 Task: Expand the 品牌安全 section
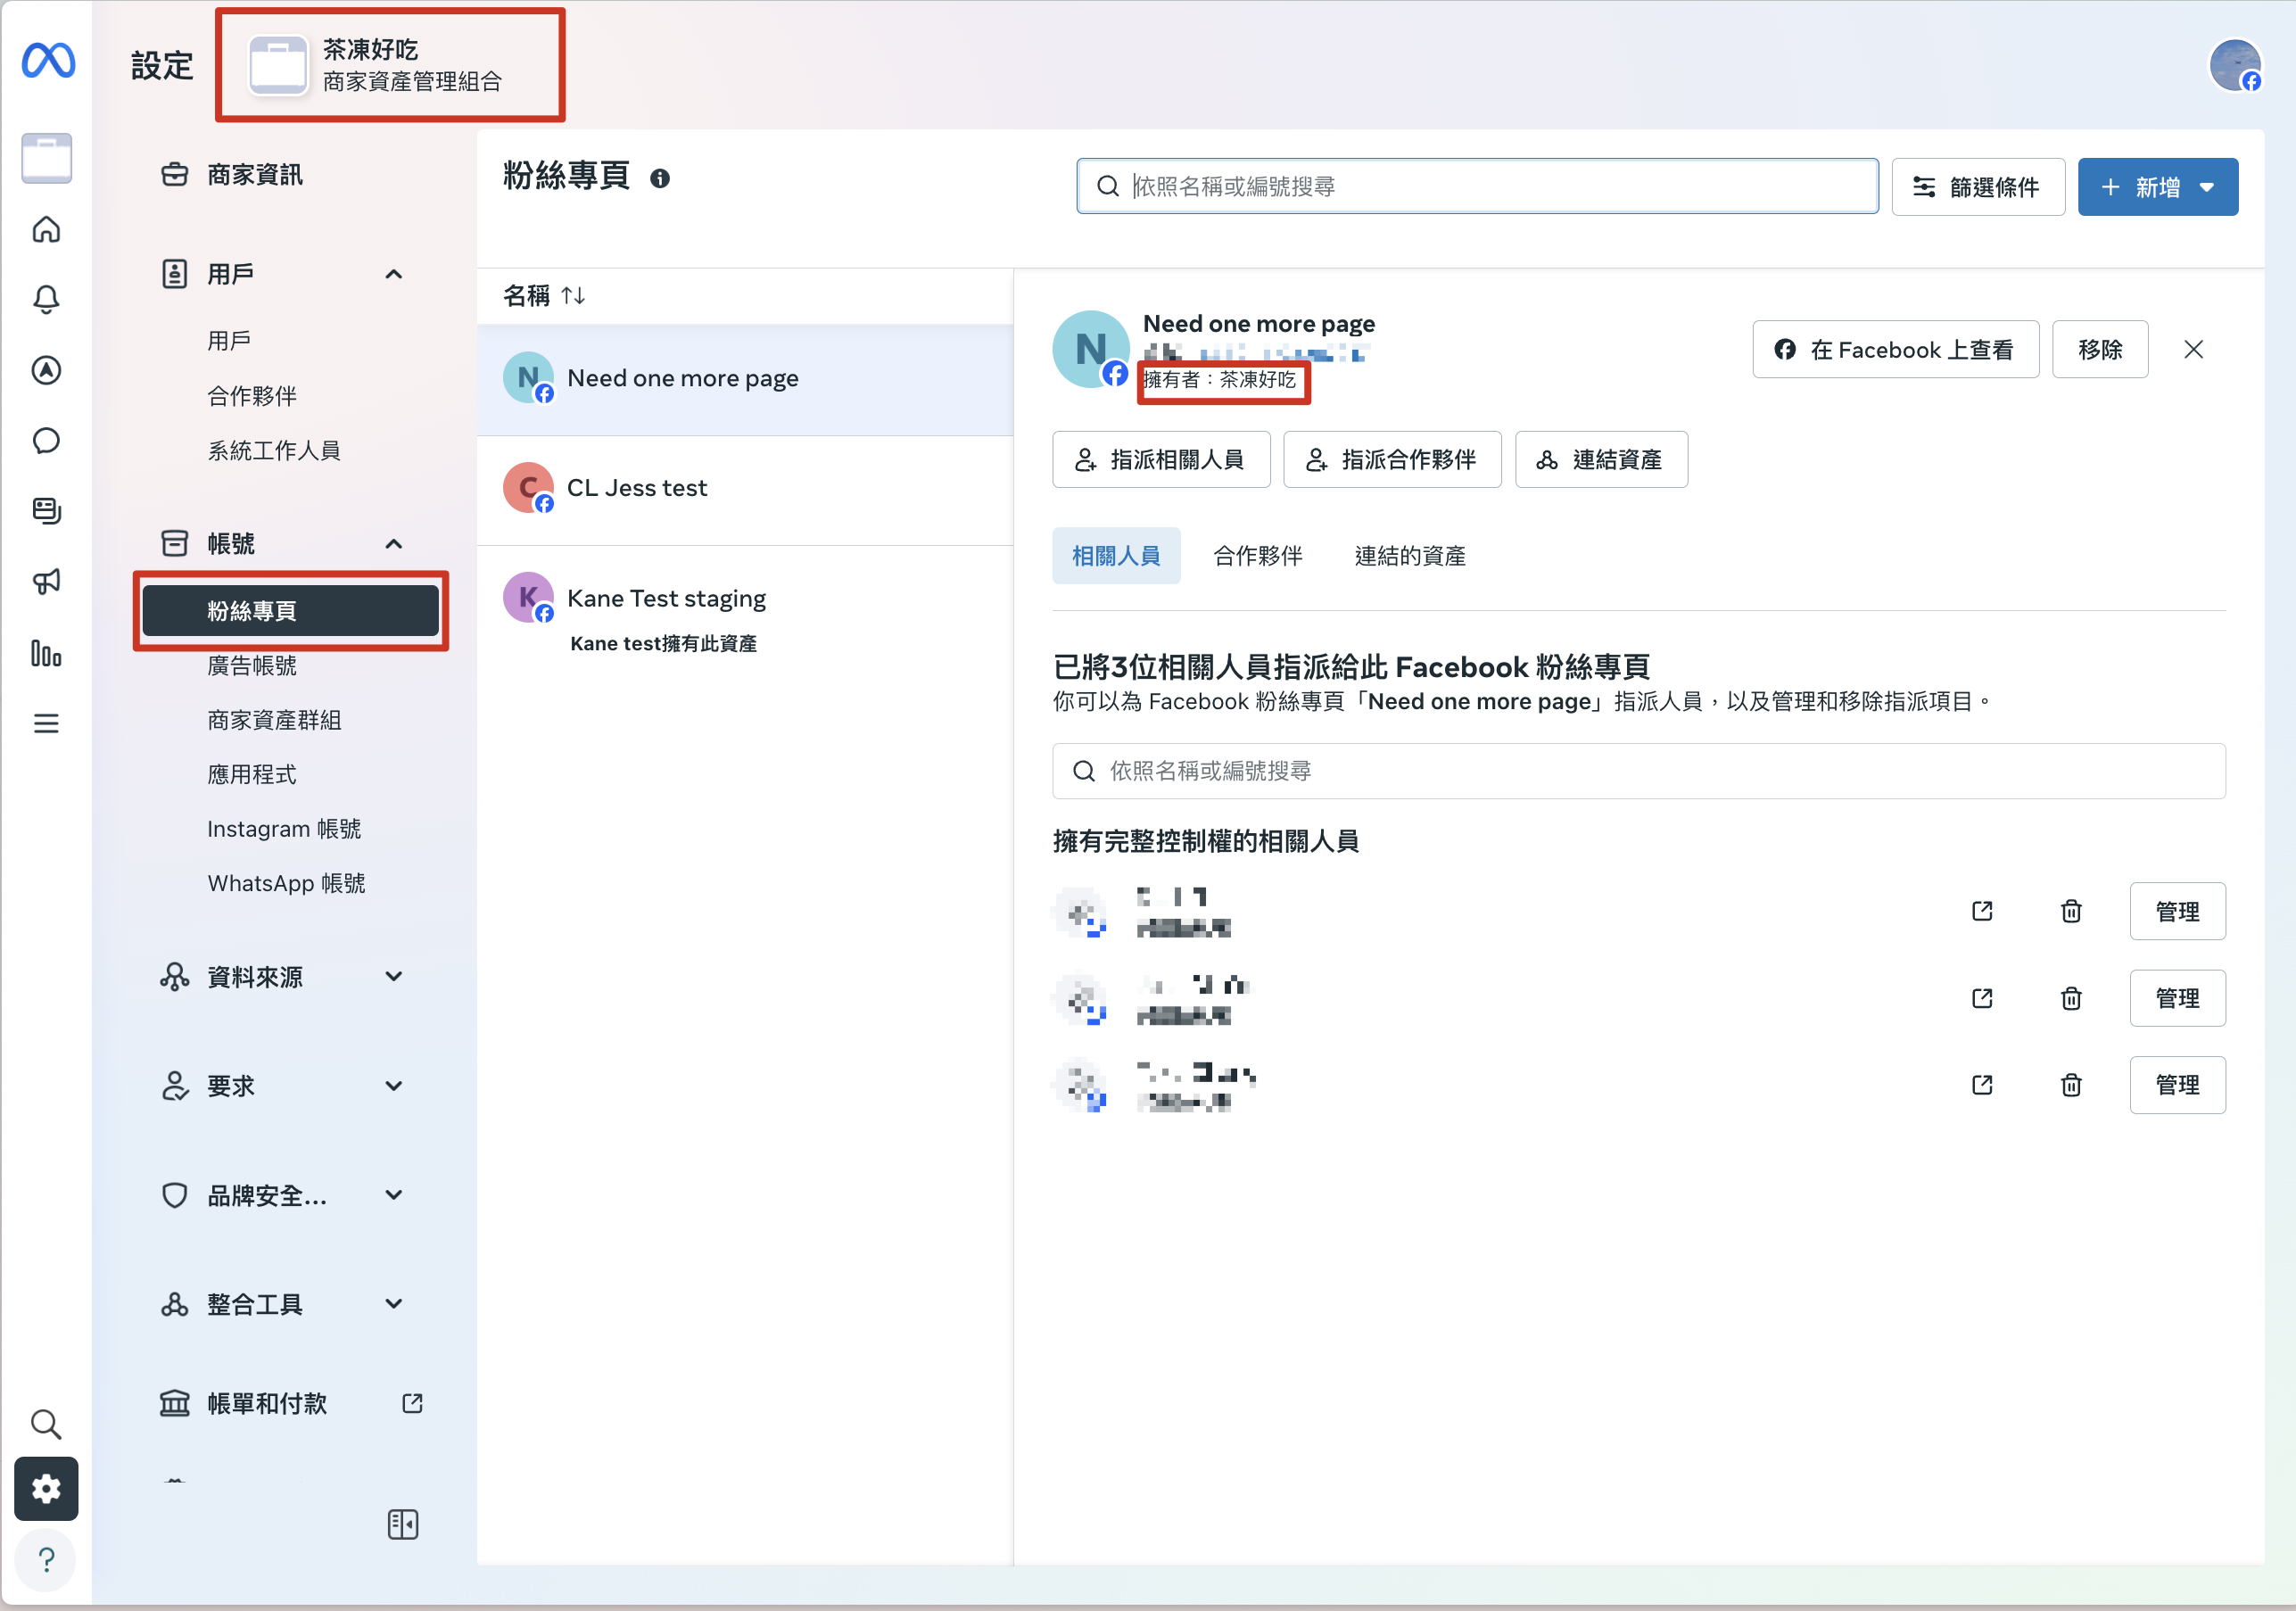coord(394,1195)
